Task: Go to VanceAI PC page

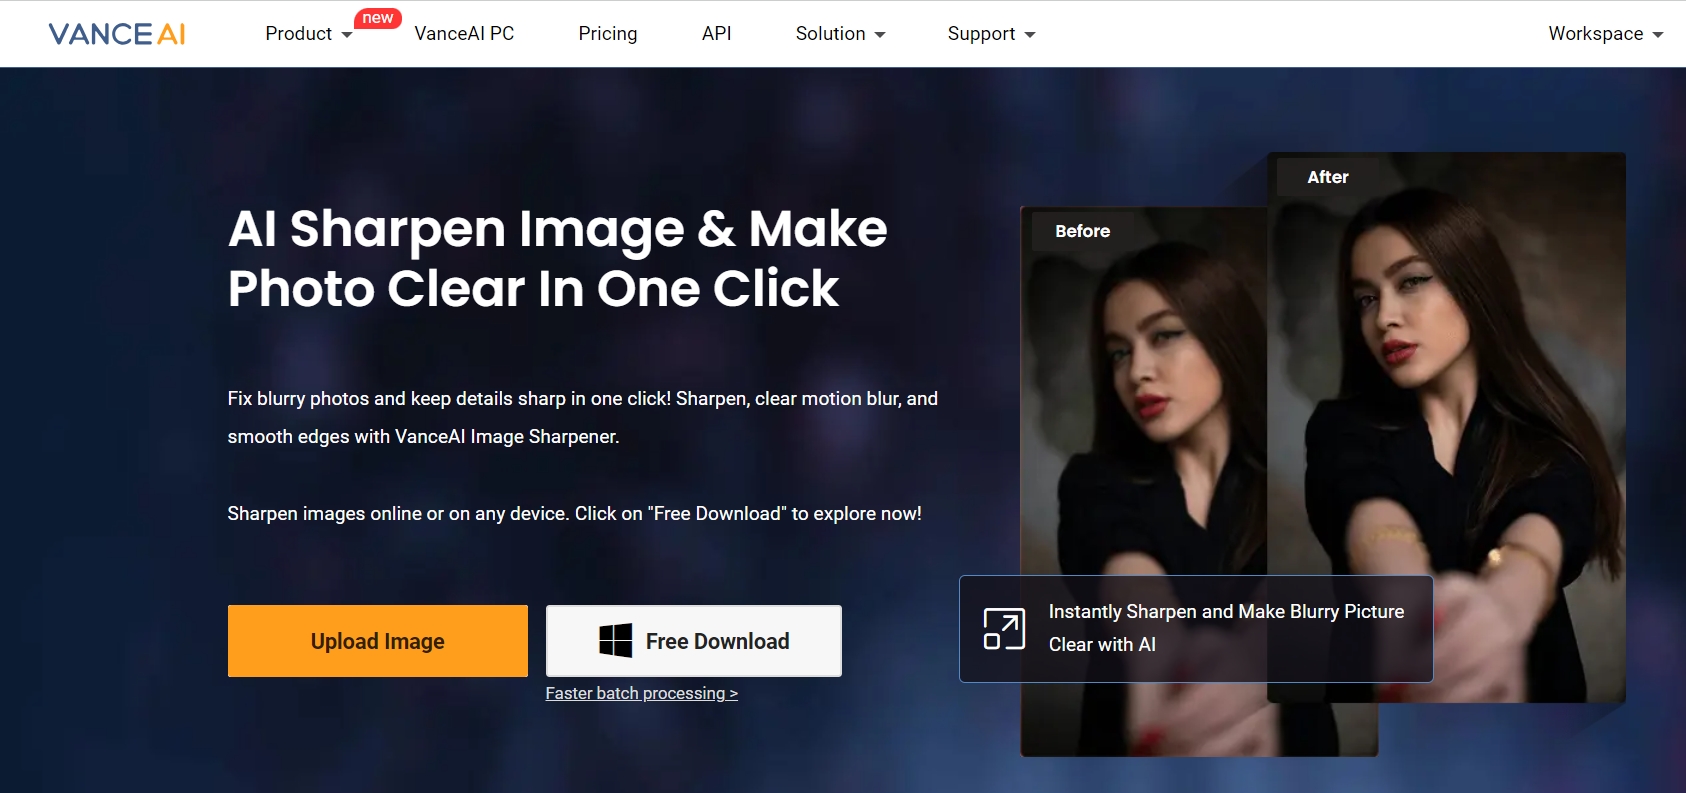Action: [x=464, y=34]
